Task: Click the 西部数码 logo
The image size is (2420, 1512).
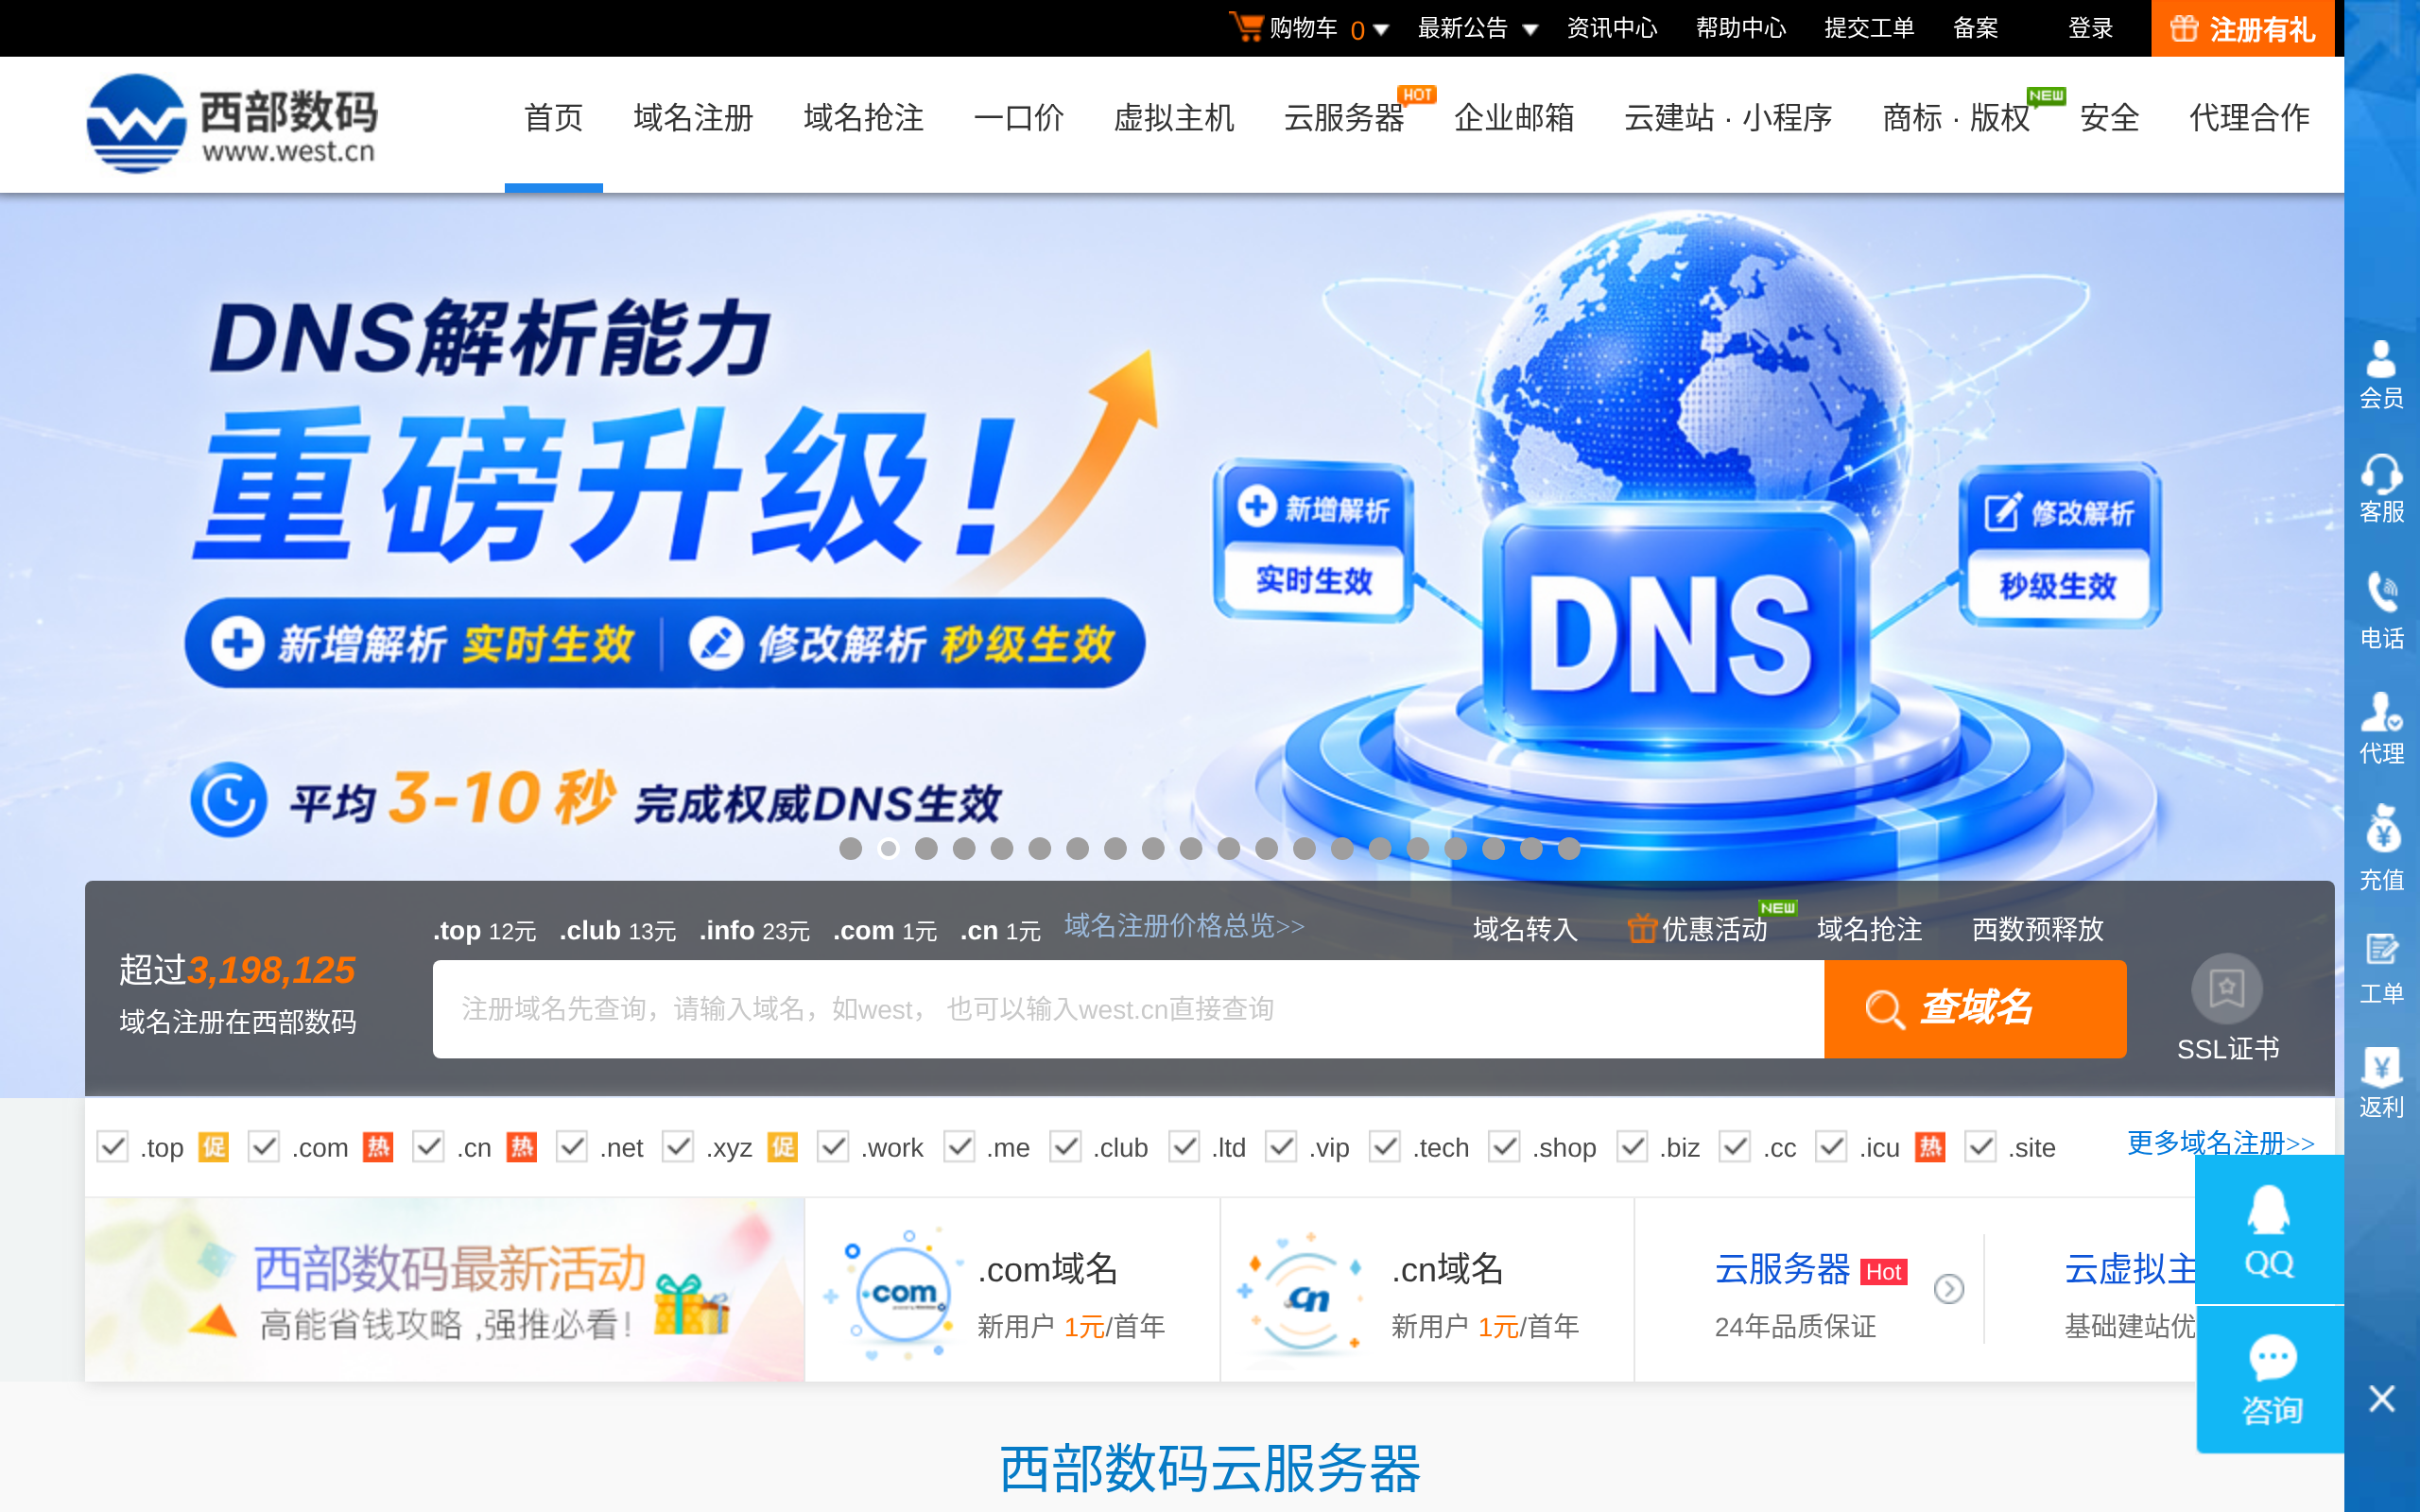Action: [x=232, y=124]
